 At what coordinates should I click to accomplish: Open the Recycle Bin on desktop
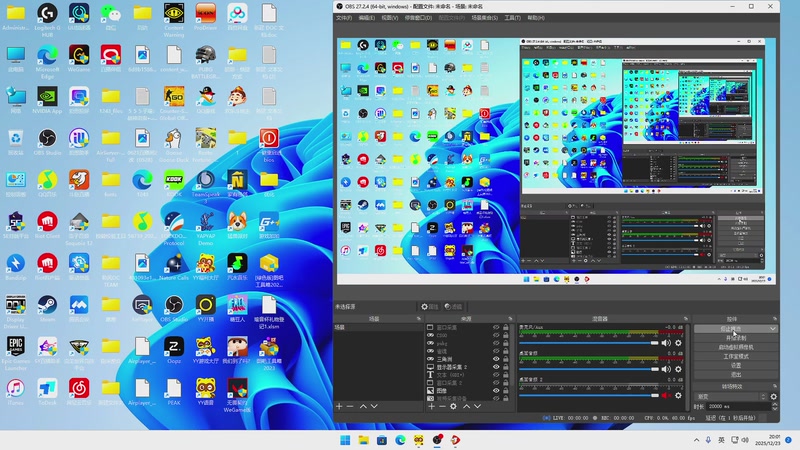pos(15,142)
